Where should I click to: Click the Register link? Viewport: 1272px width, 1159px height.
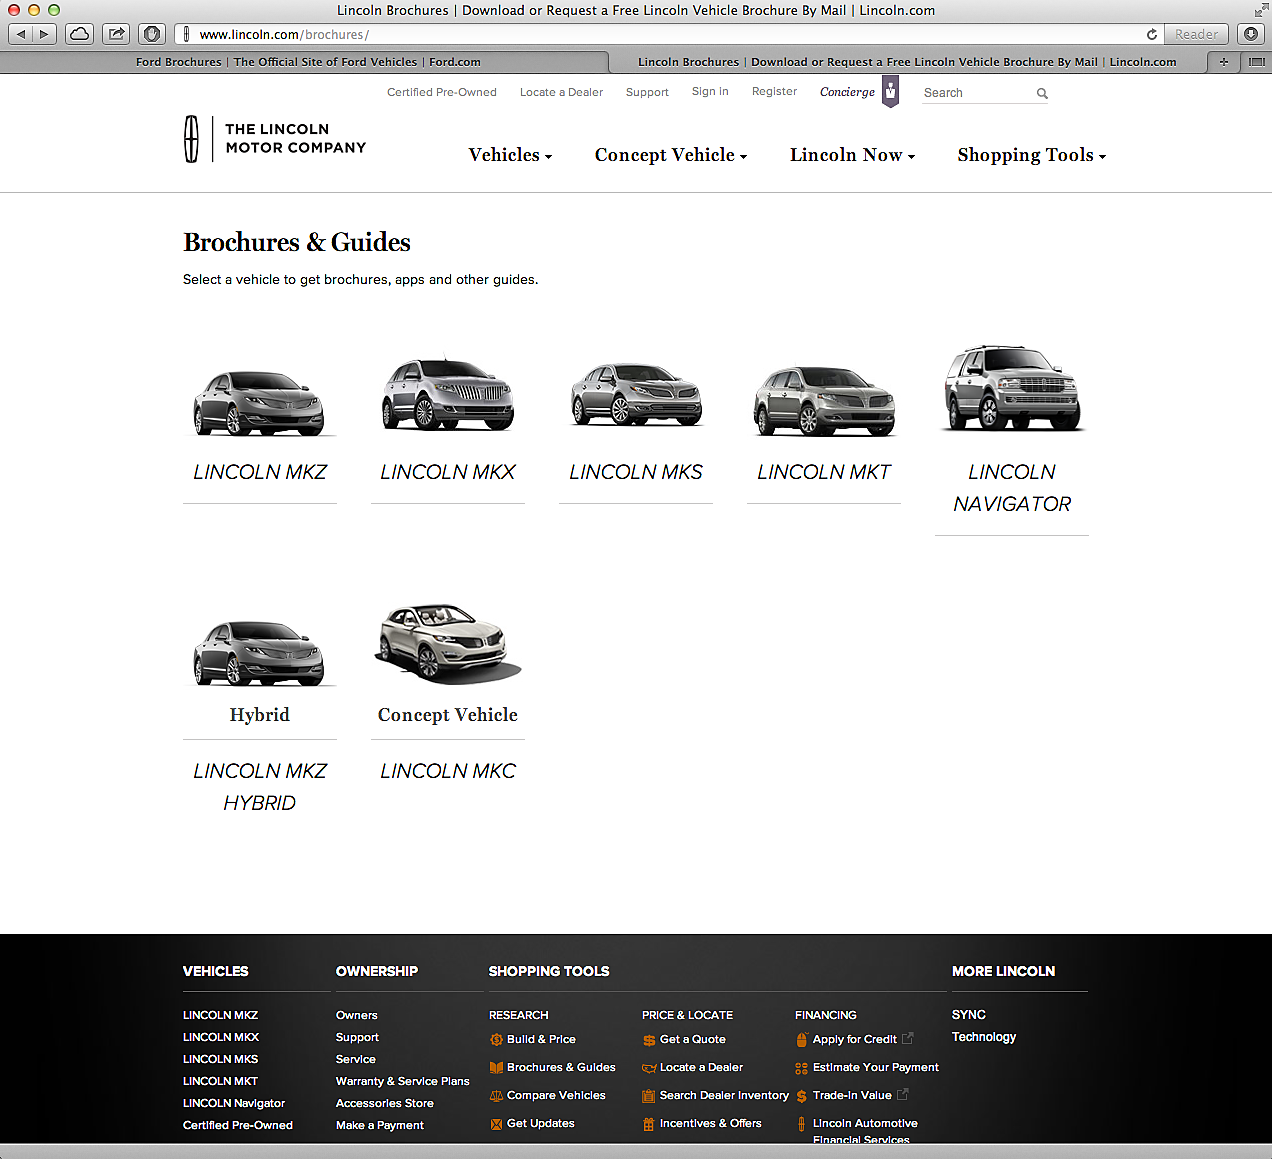[x=774, y=91]
